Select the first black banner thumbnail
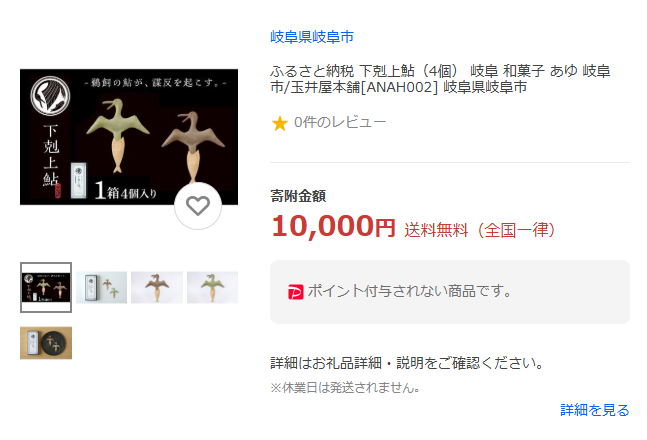Image resolution: width=647 pixels, height=440 pixels. click(46, 287)
